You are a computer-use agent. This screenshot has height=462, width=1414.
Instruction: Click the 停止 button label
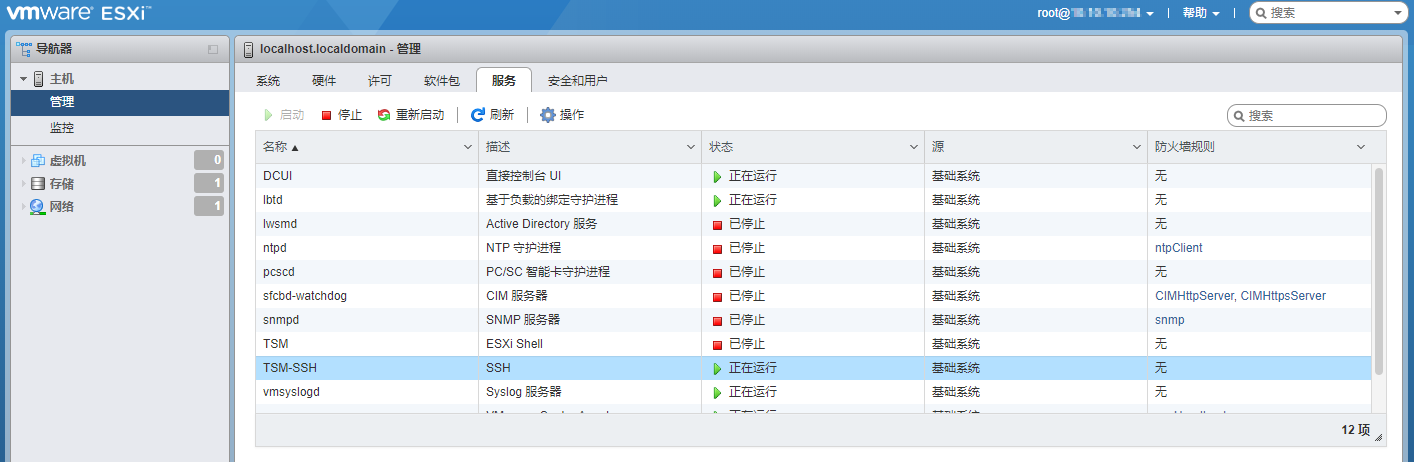(x=350, y=115)
